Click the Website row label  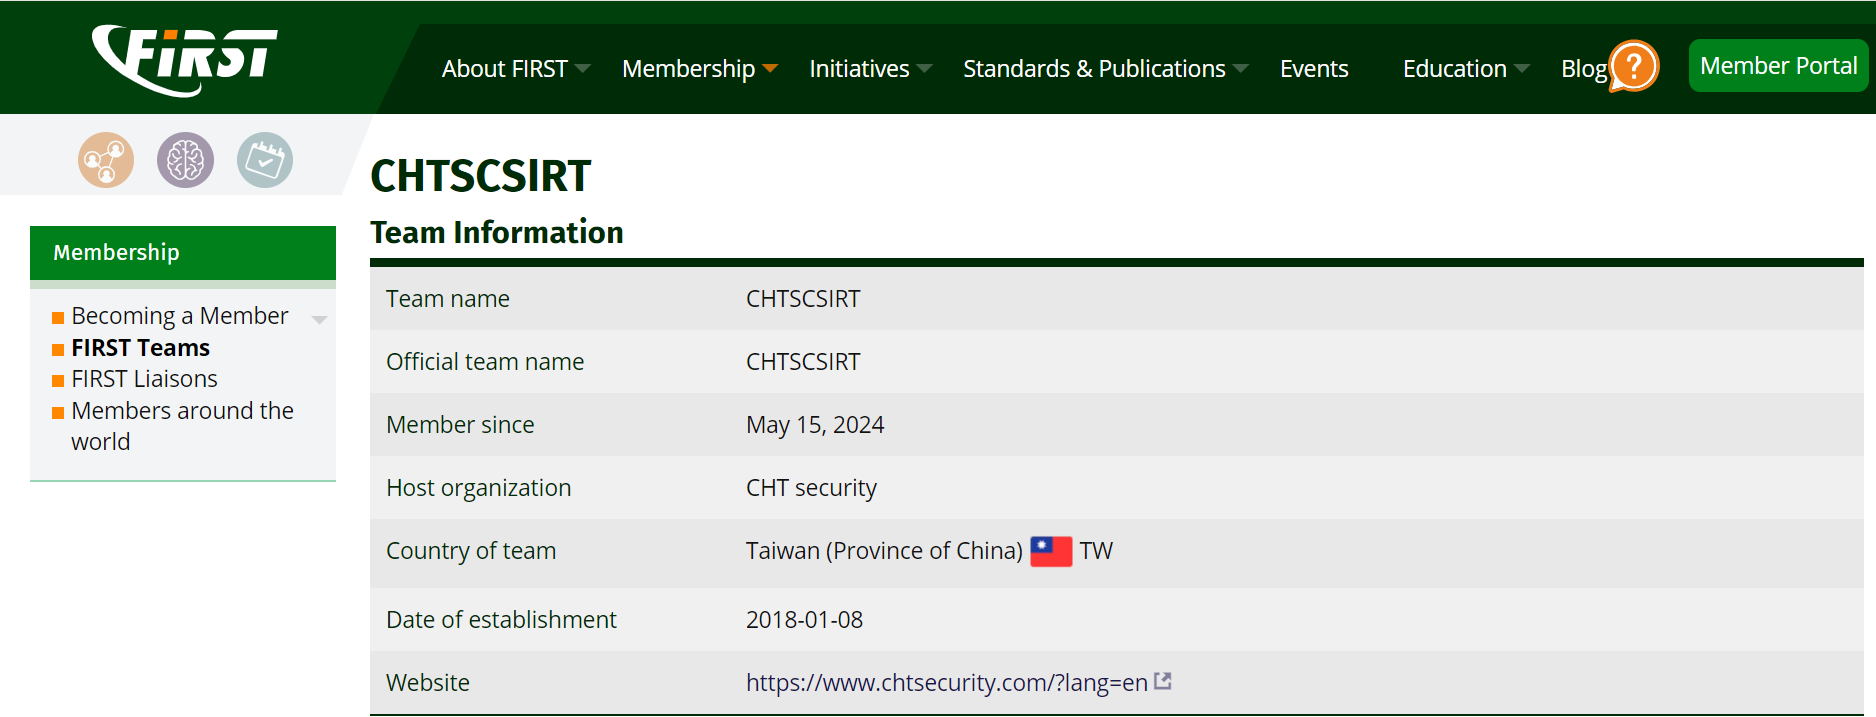pyautogui.click(x=428, y=683)
